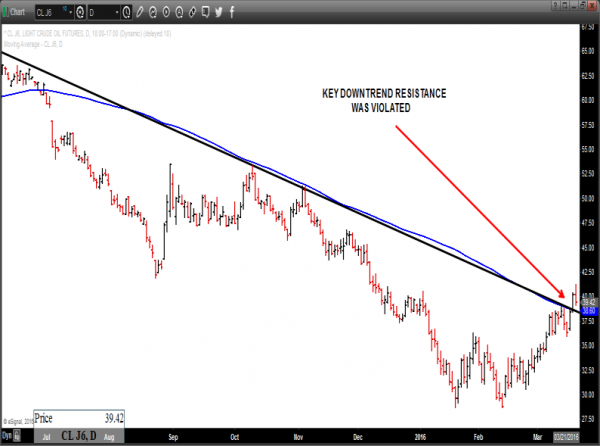Click the 03/21/2016 date marker
The image size is (600, 446).
point(566,438)
